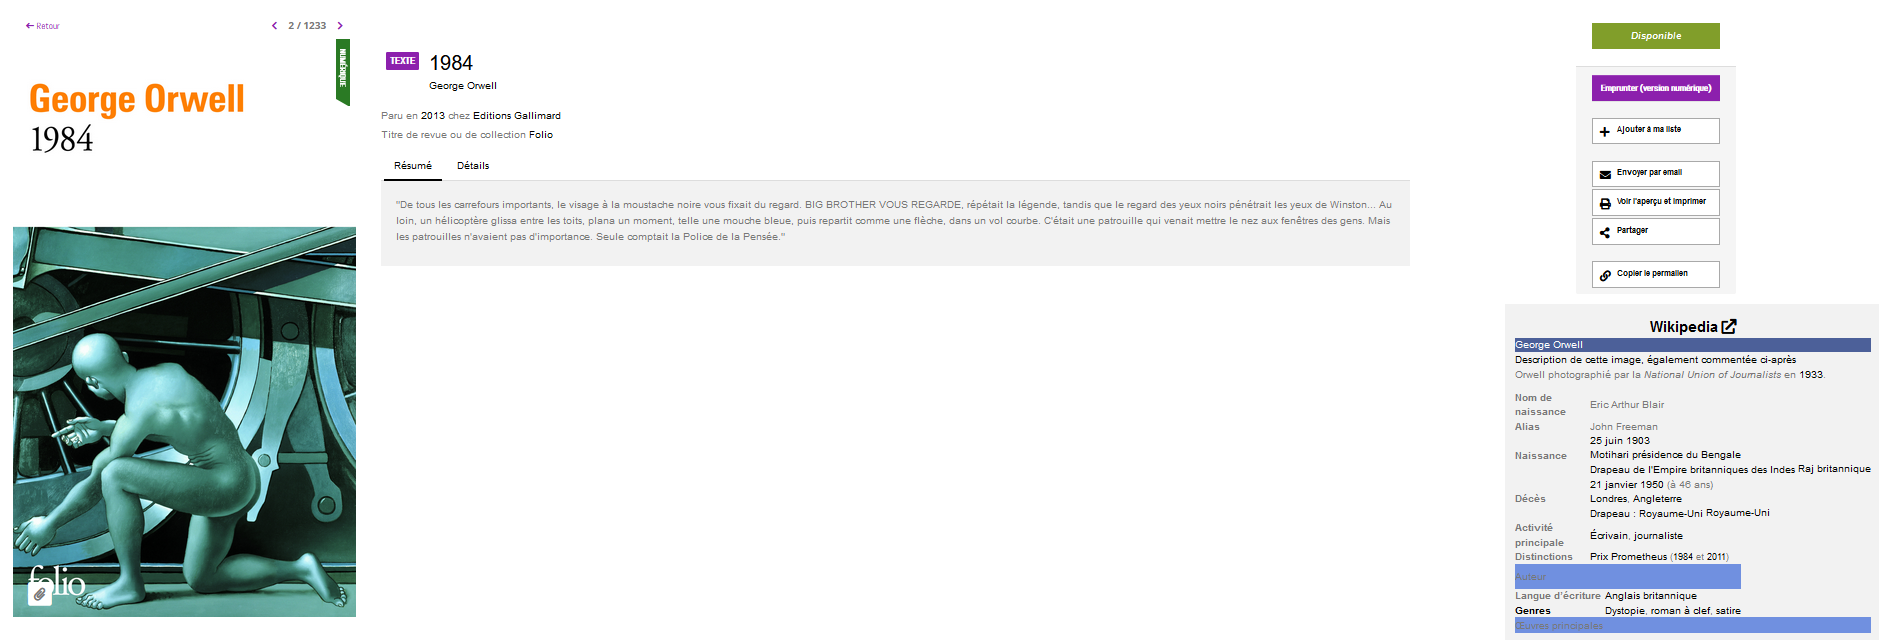
Task: Click the paperclip icon on book cover
Action: pos(40,594)
